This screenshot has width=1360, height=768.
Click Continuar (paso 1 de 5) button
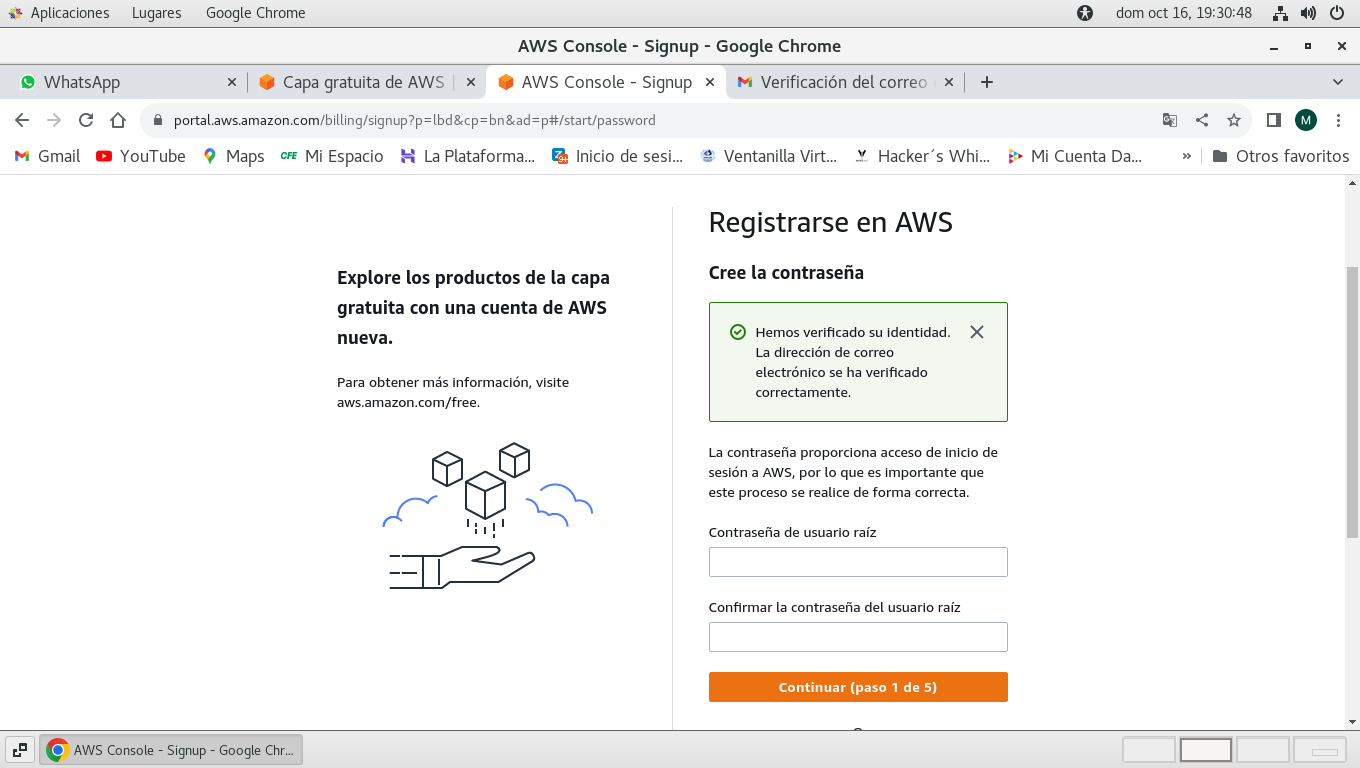[x=858, y=687]
